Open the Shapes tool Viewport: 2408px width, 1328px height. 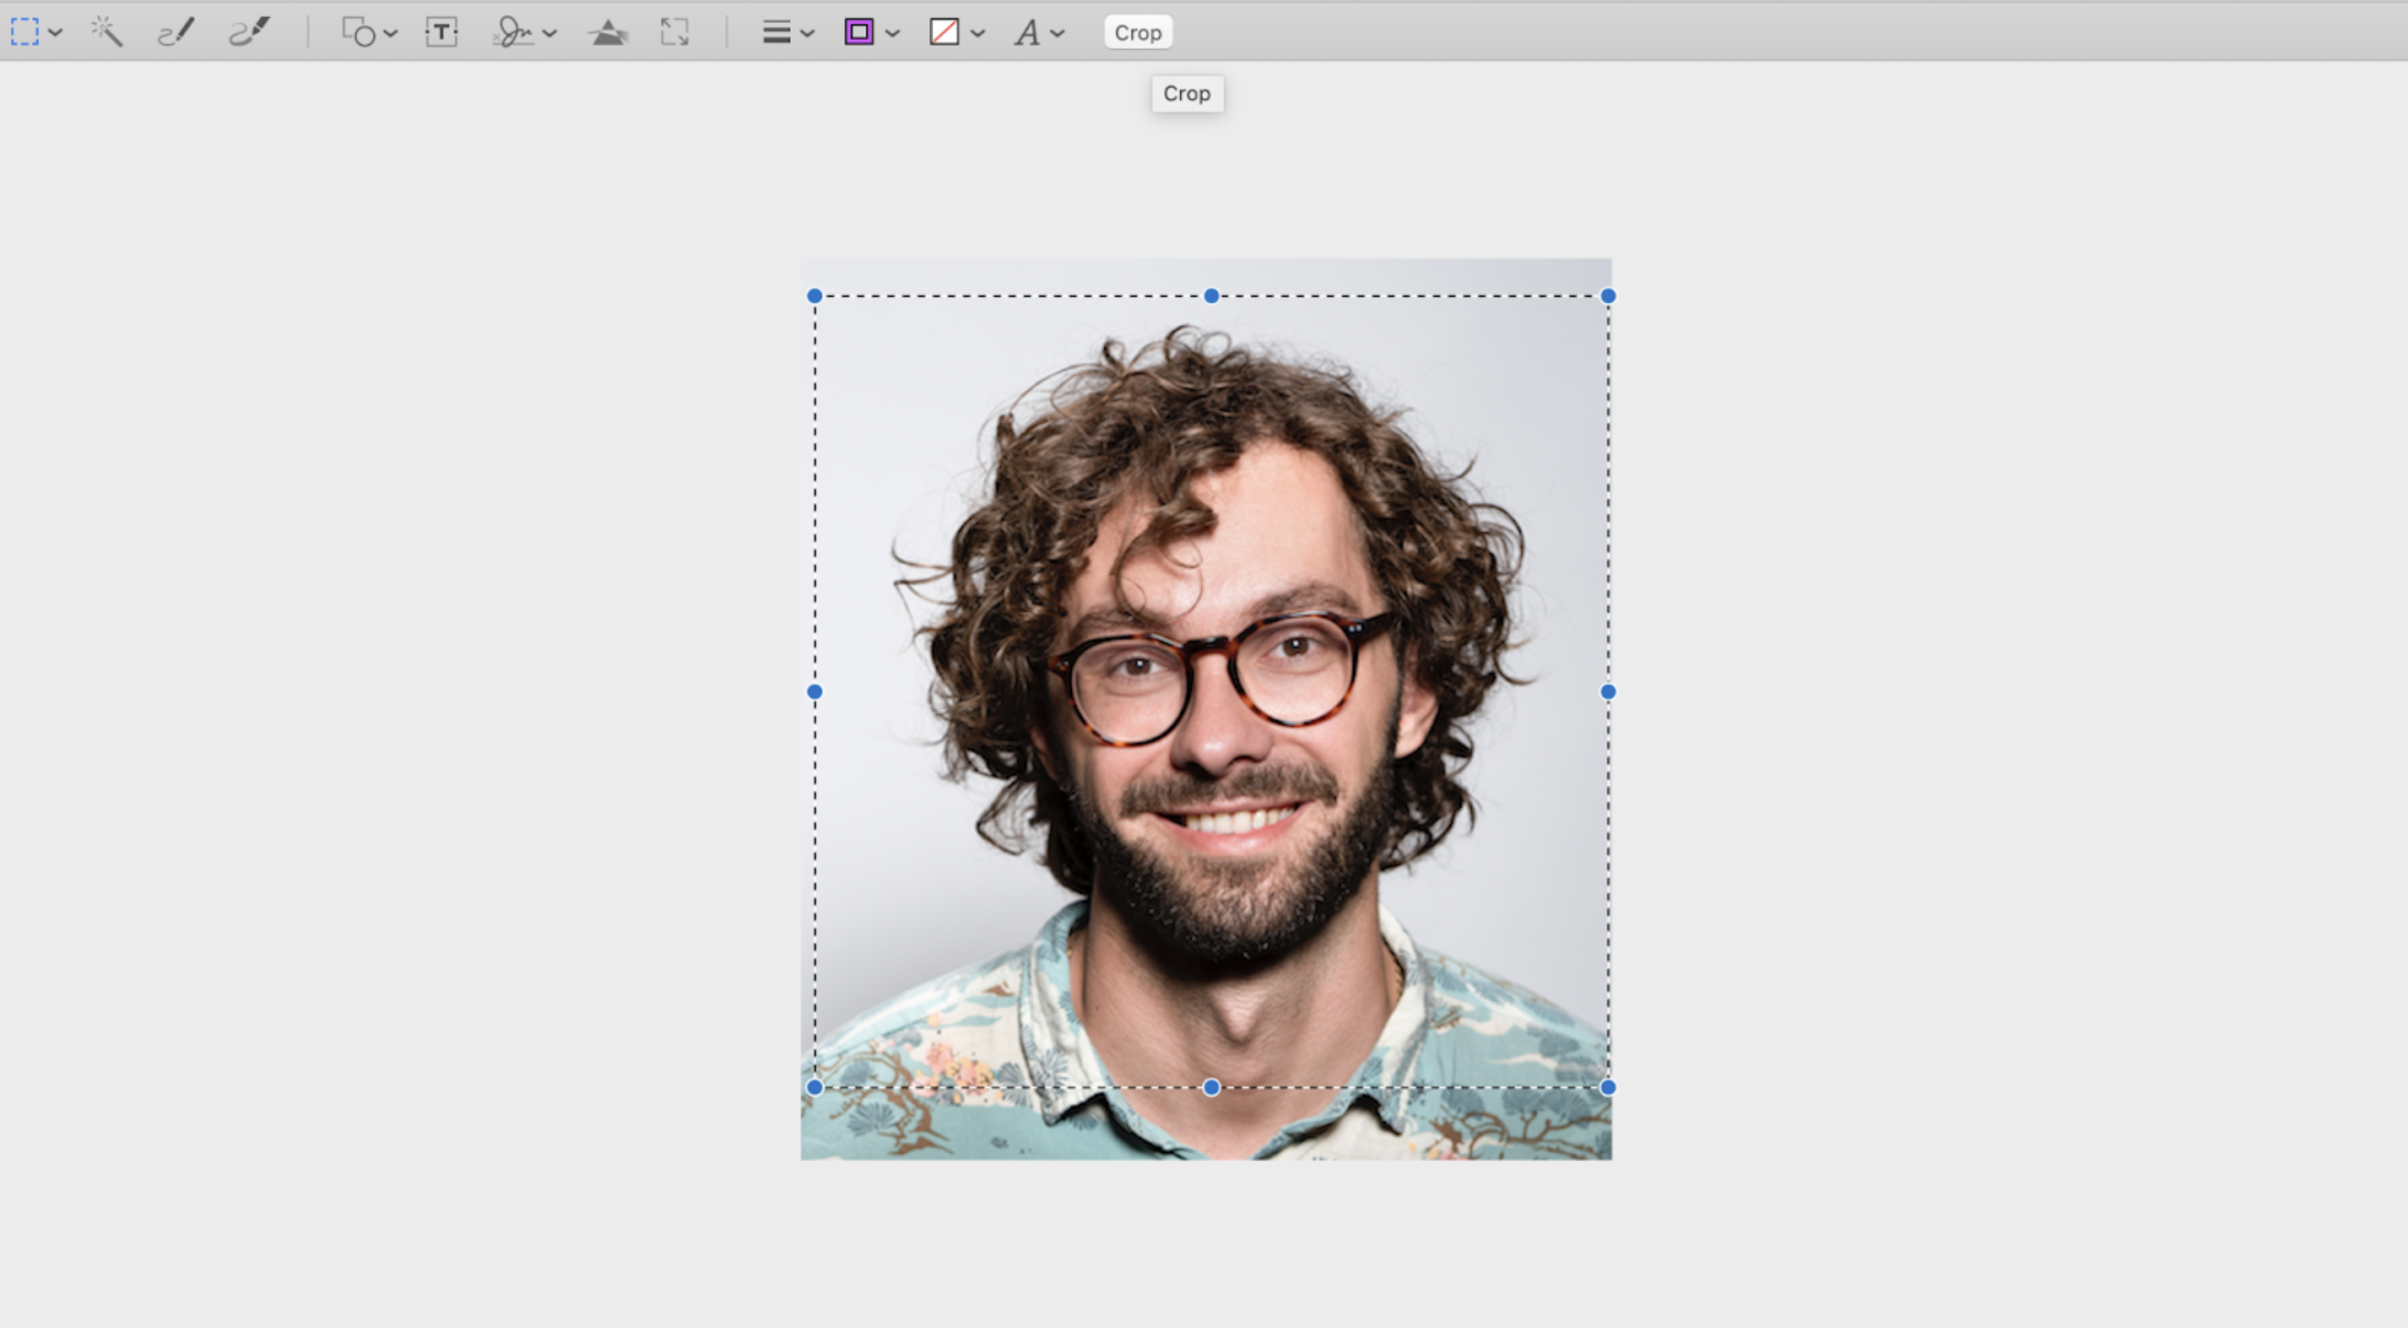(359, 32)
